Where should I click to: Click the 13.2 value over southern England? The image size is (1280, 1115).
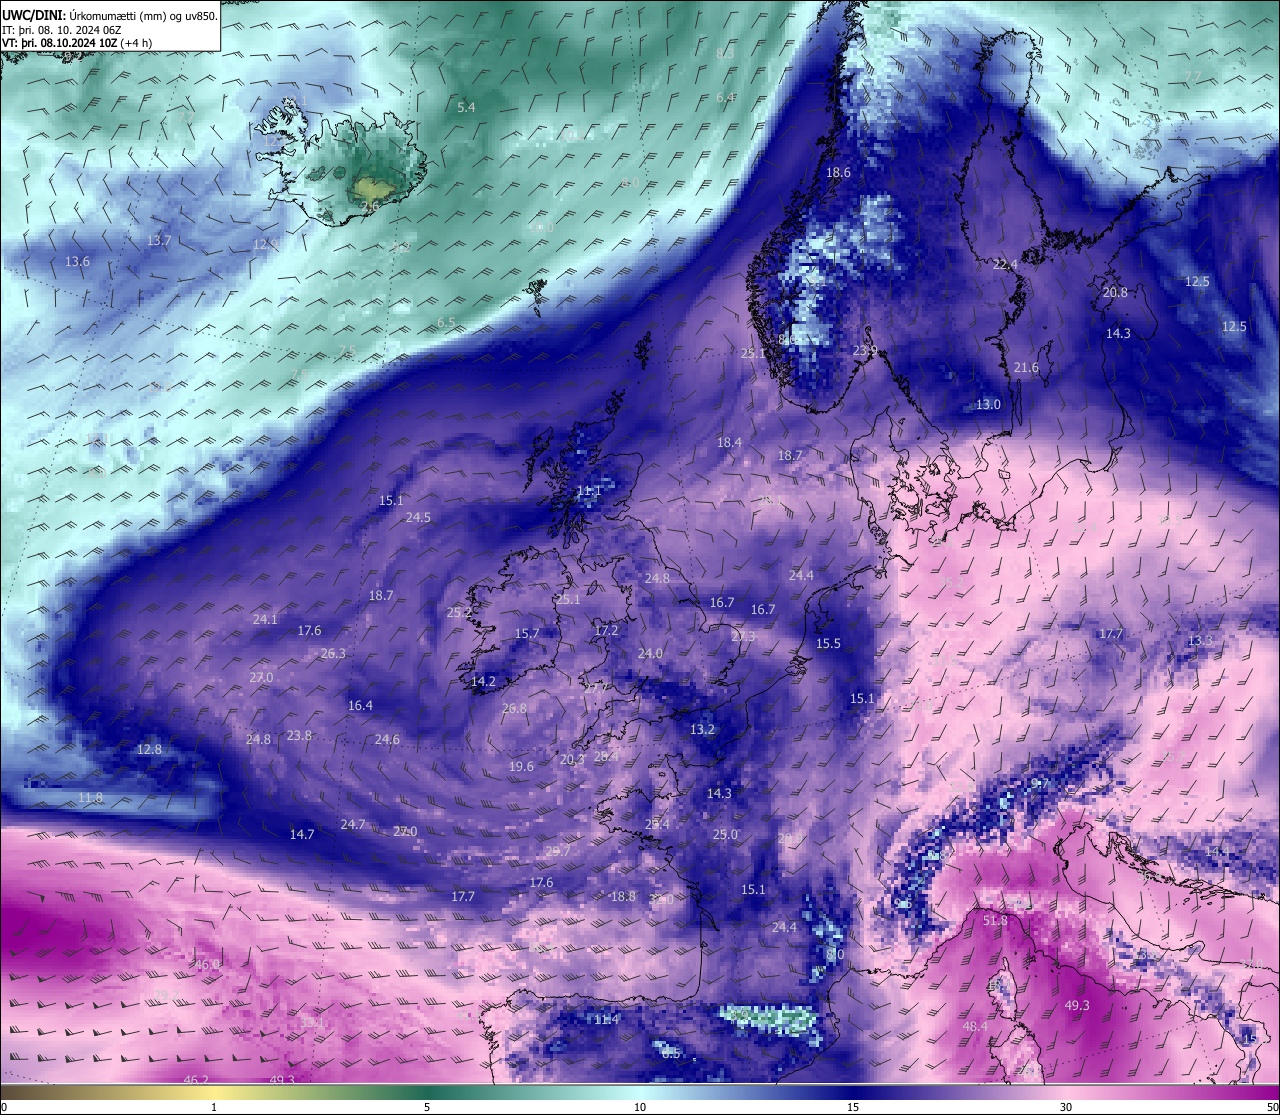coord(703,729)
